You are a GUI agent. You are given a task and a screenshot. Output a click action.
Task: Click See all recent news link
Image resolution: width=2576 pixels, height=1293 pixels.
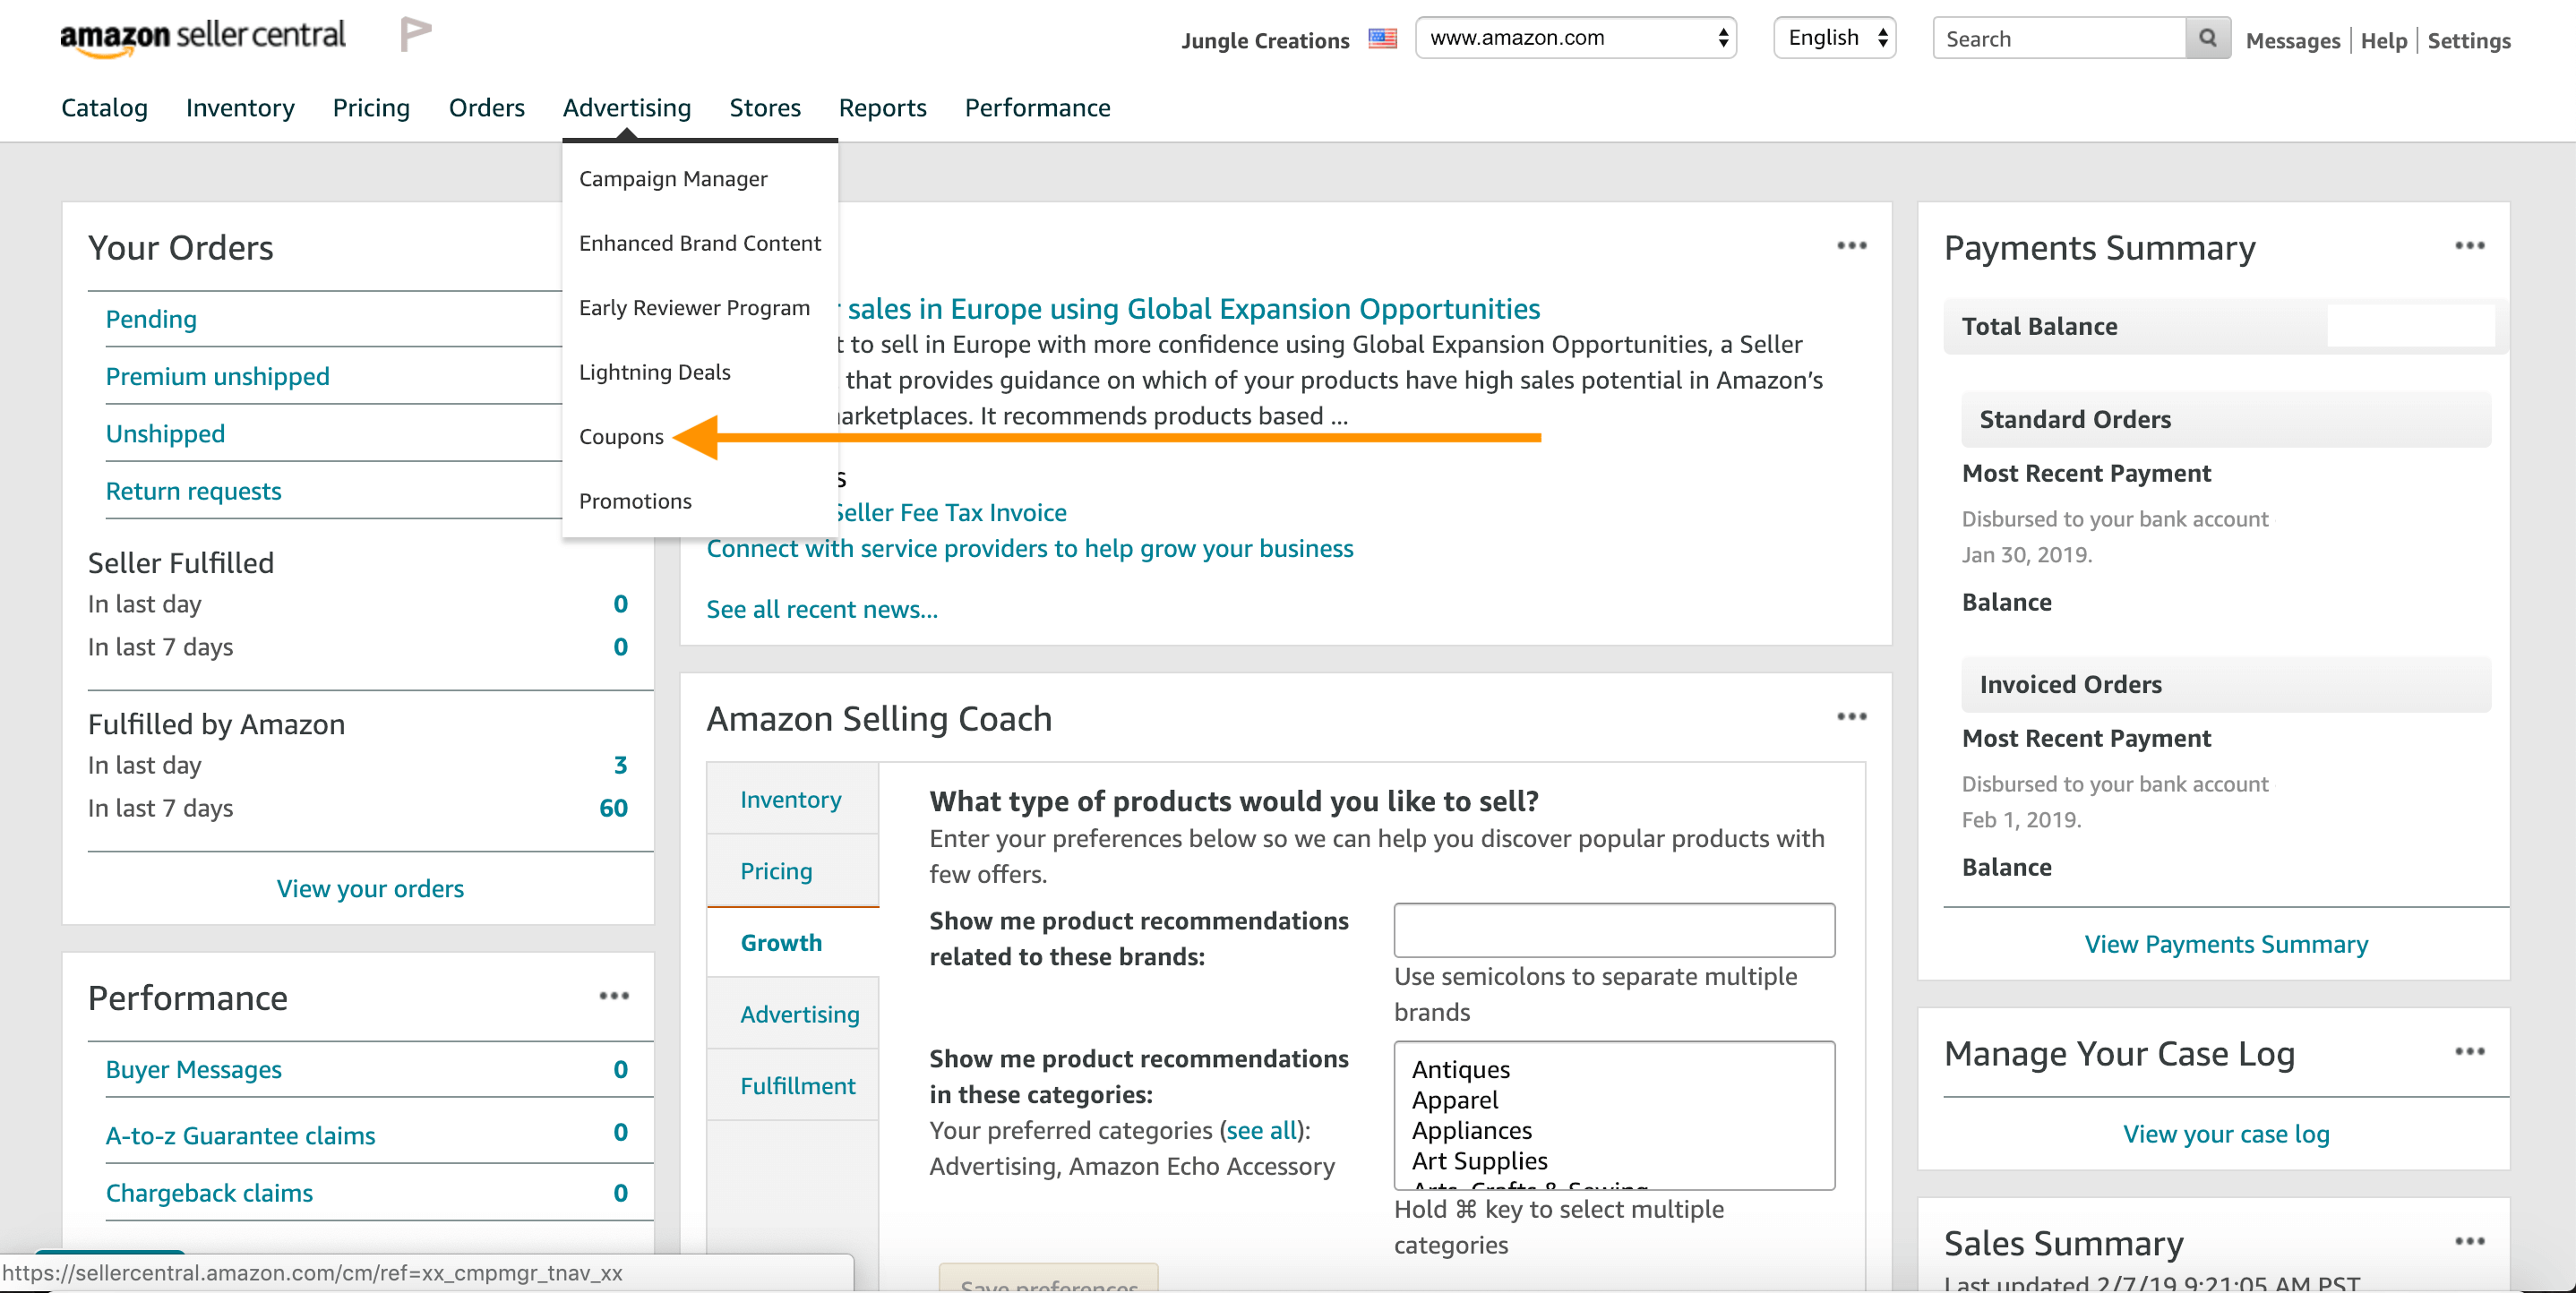click(822, 610)
